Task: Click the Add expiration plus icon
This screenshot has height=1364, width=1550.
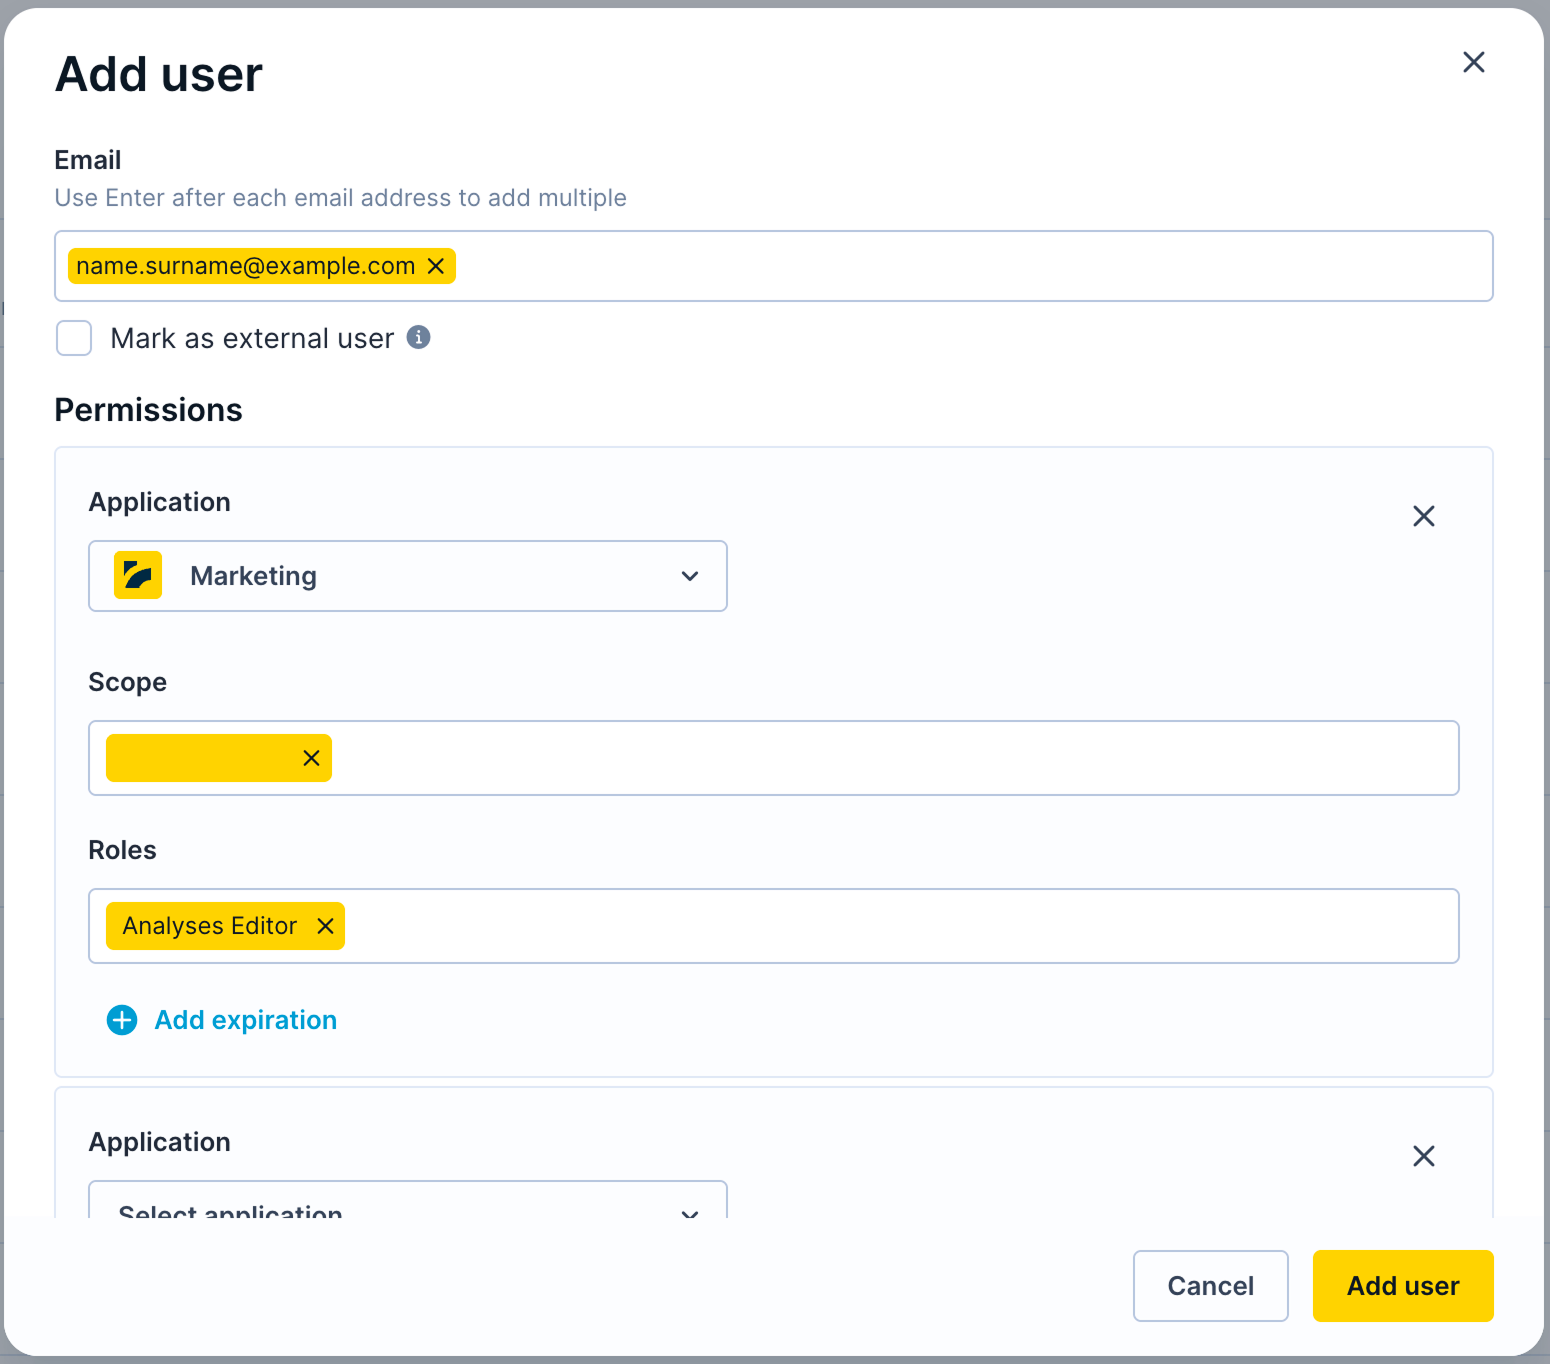Action: [x=122, y=1020]
